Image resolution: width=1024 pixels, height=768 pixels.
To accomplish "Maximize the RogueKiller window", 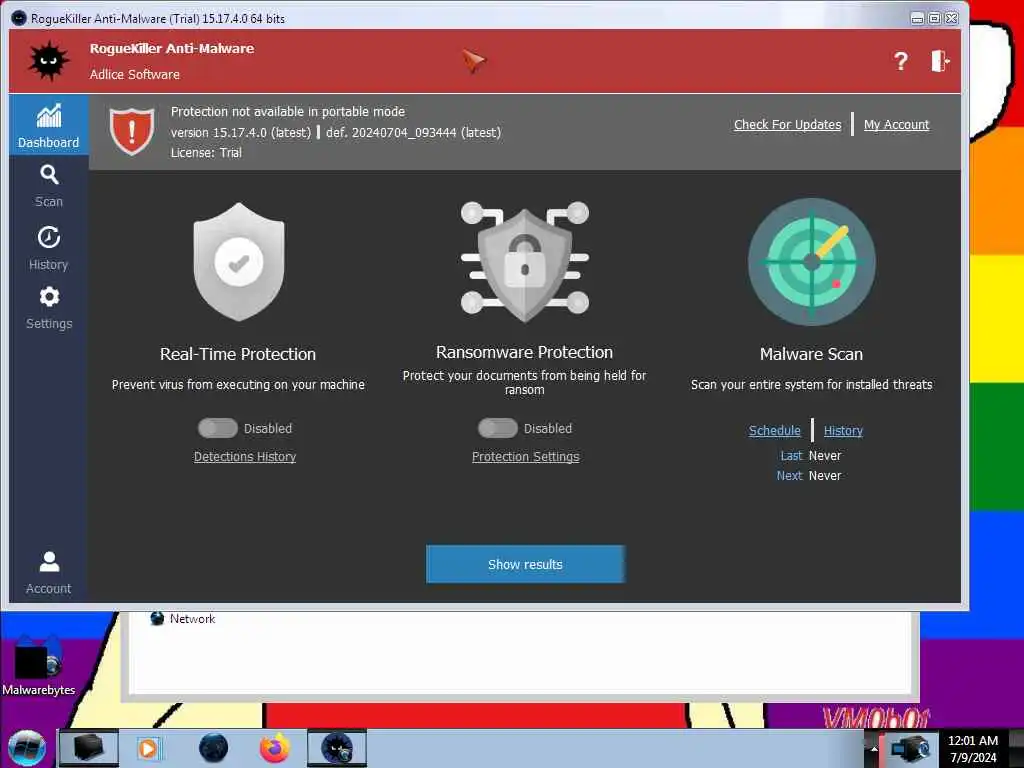I will (935, 18).
